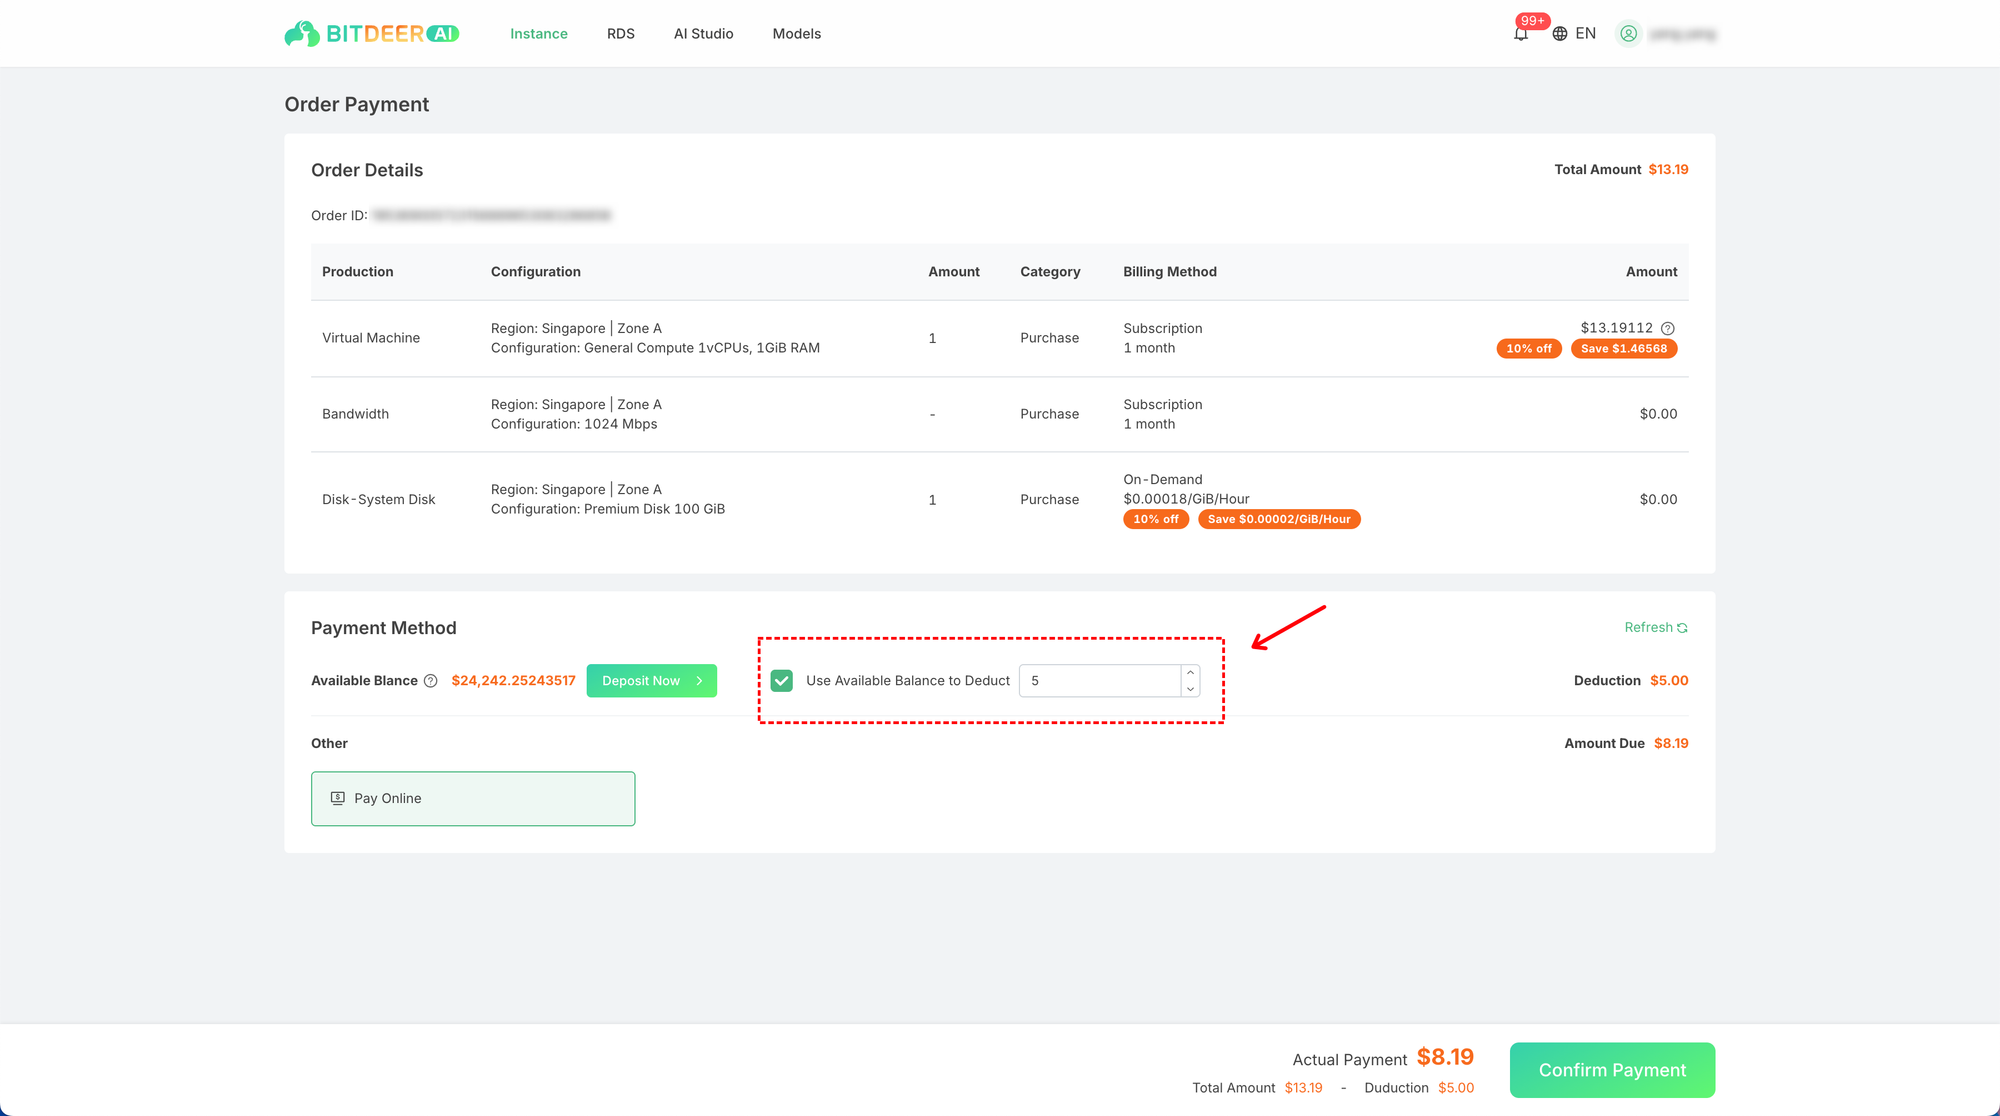Click the Bitdeer AI logo
The image size is (2000, 1116).
click(x=371, y=34)
